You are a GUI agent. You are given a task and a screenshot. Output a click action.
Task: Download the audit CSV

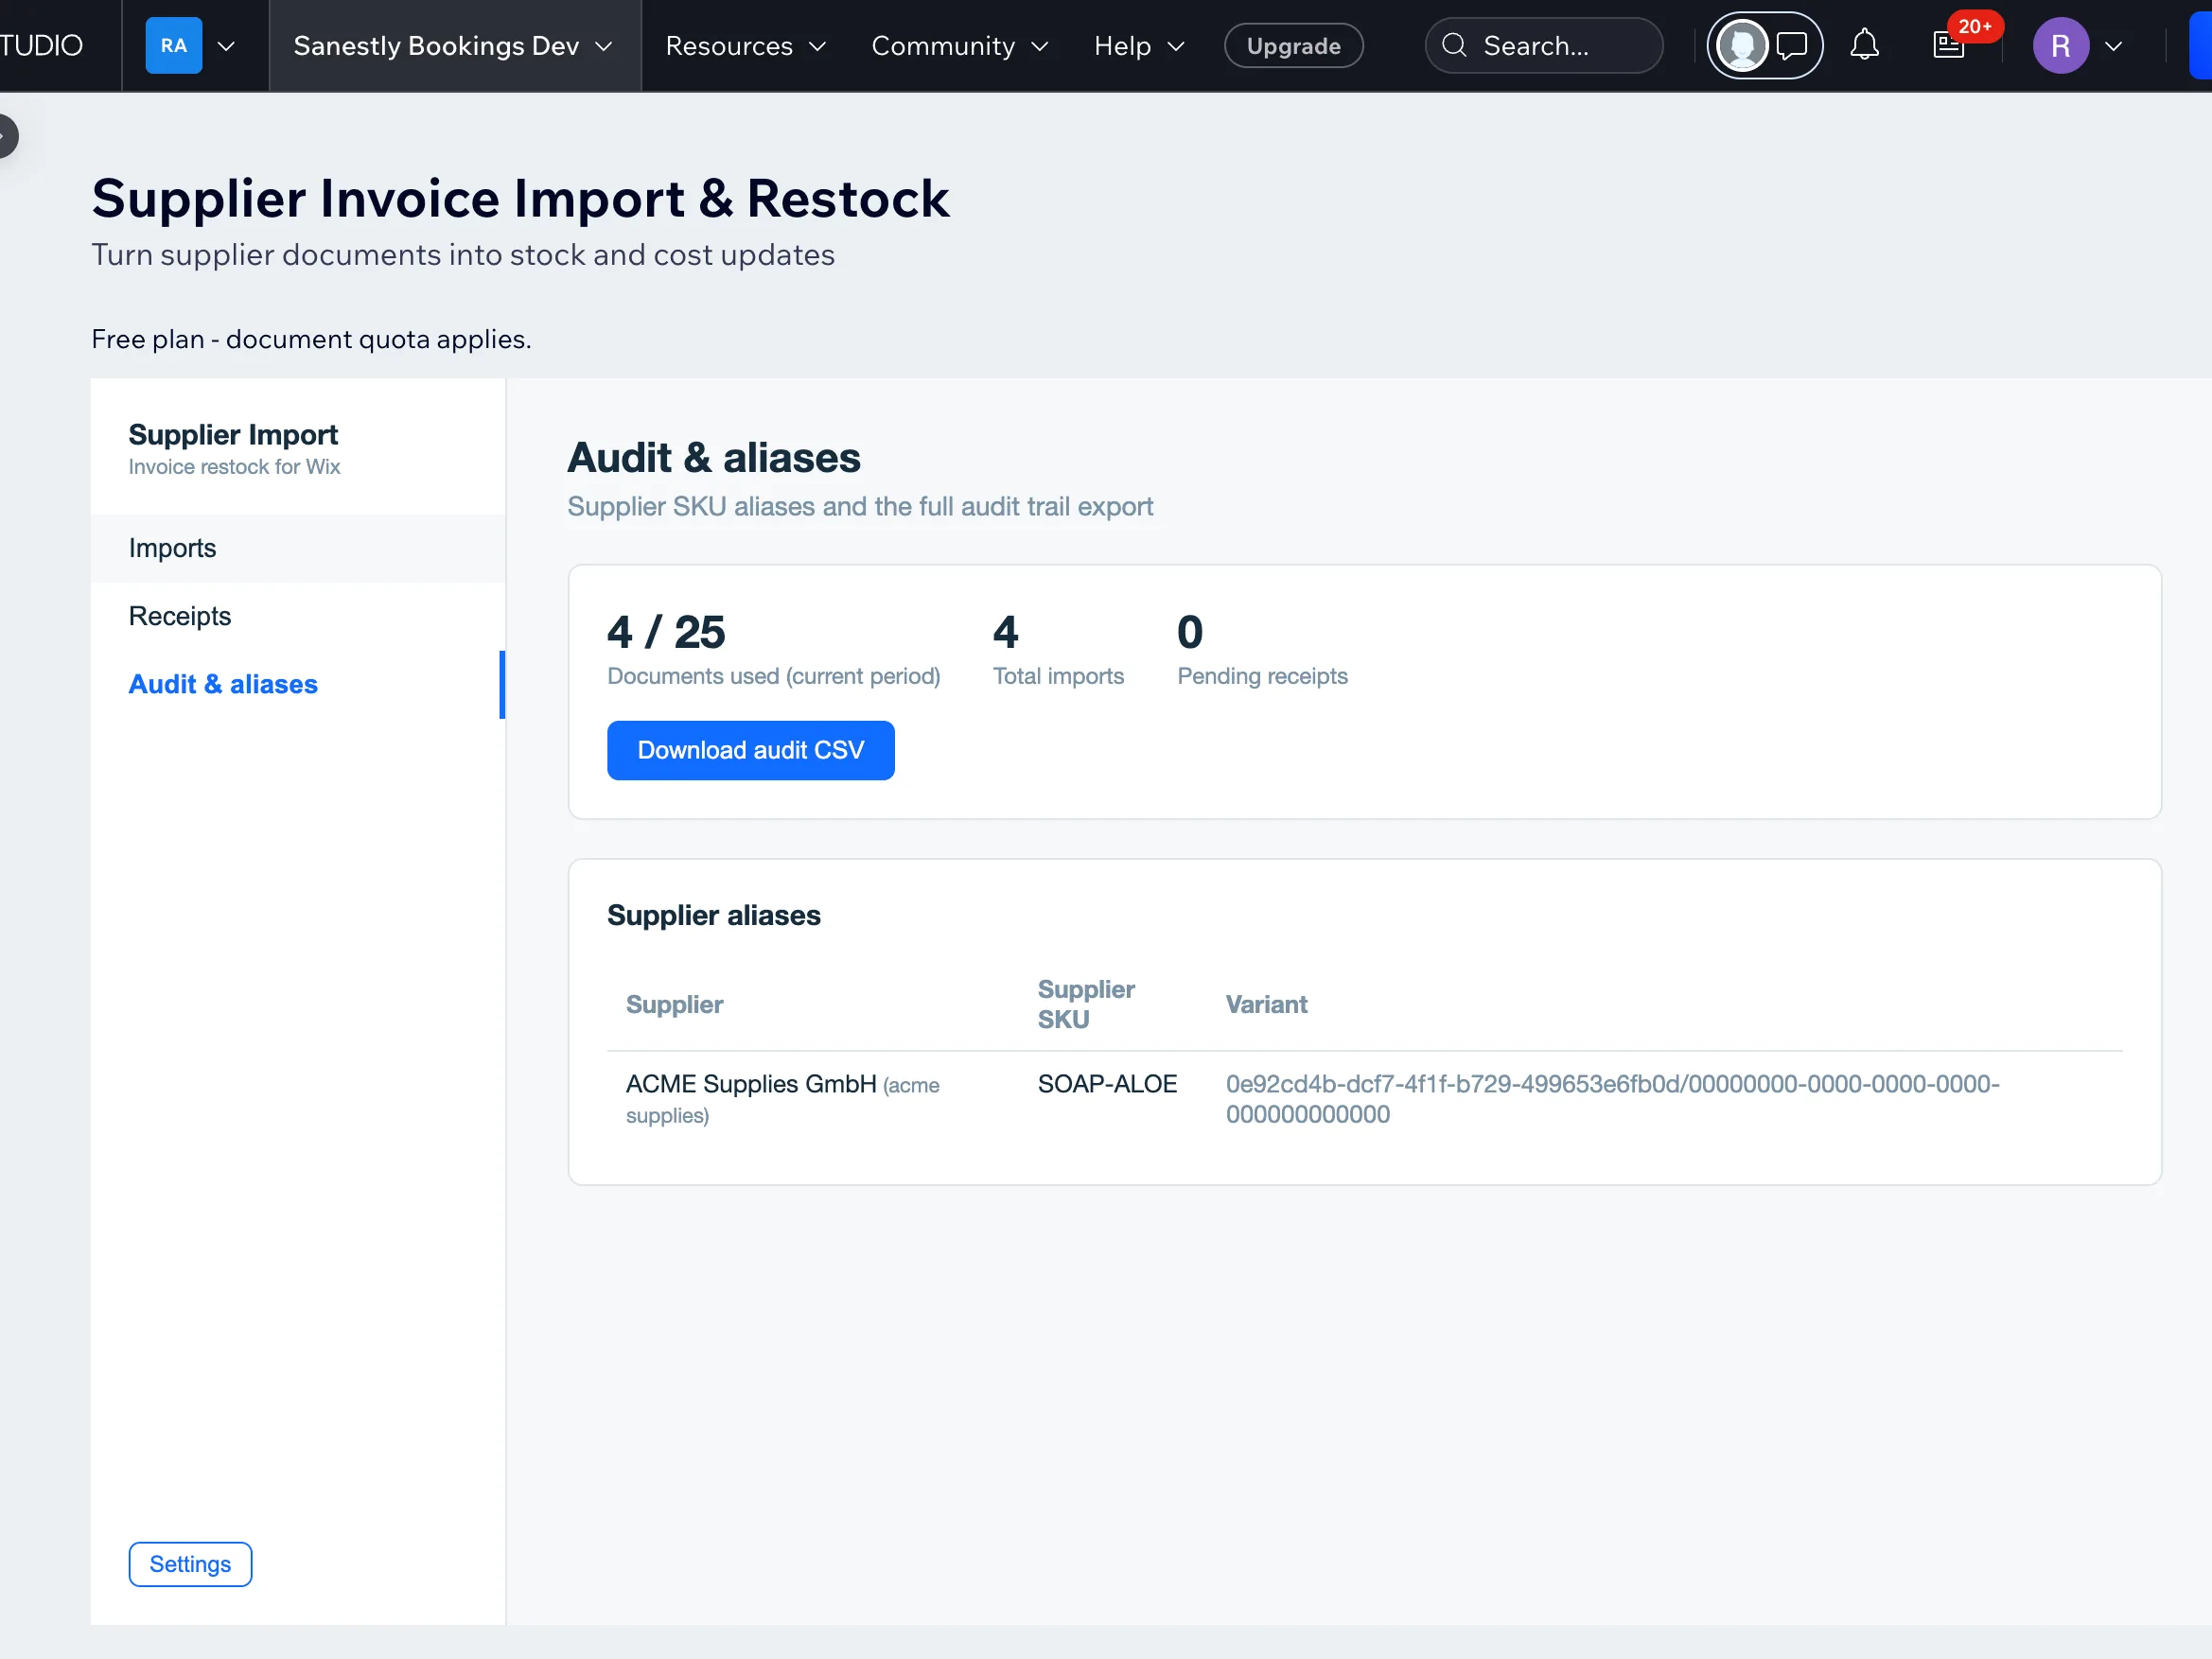(x=750, y=750)
